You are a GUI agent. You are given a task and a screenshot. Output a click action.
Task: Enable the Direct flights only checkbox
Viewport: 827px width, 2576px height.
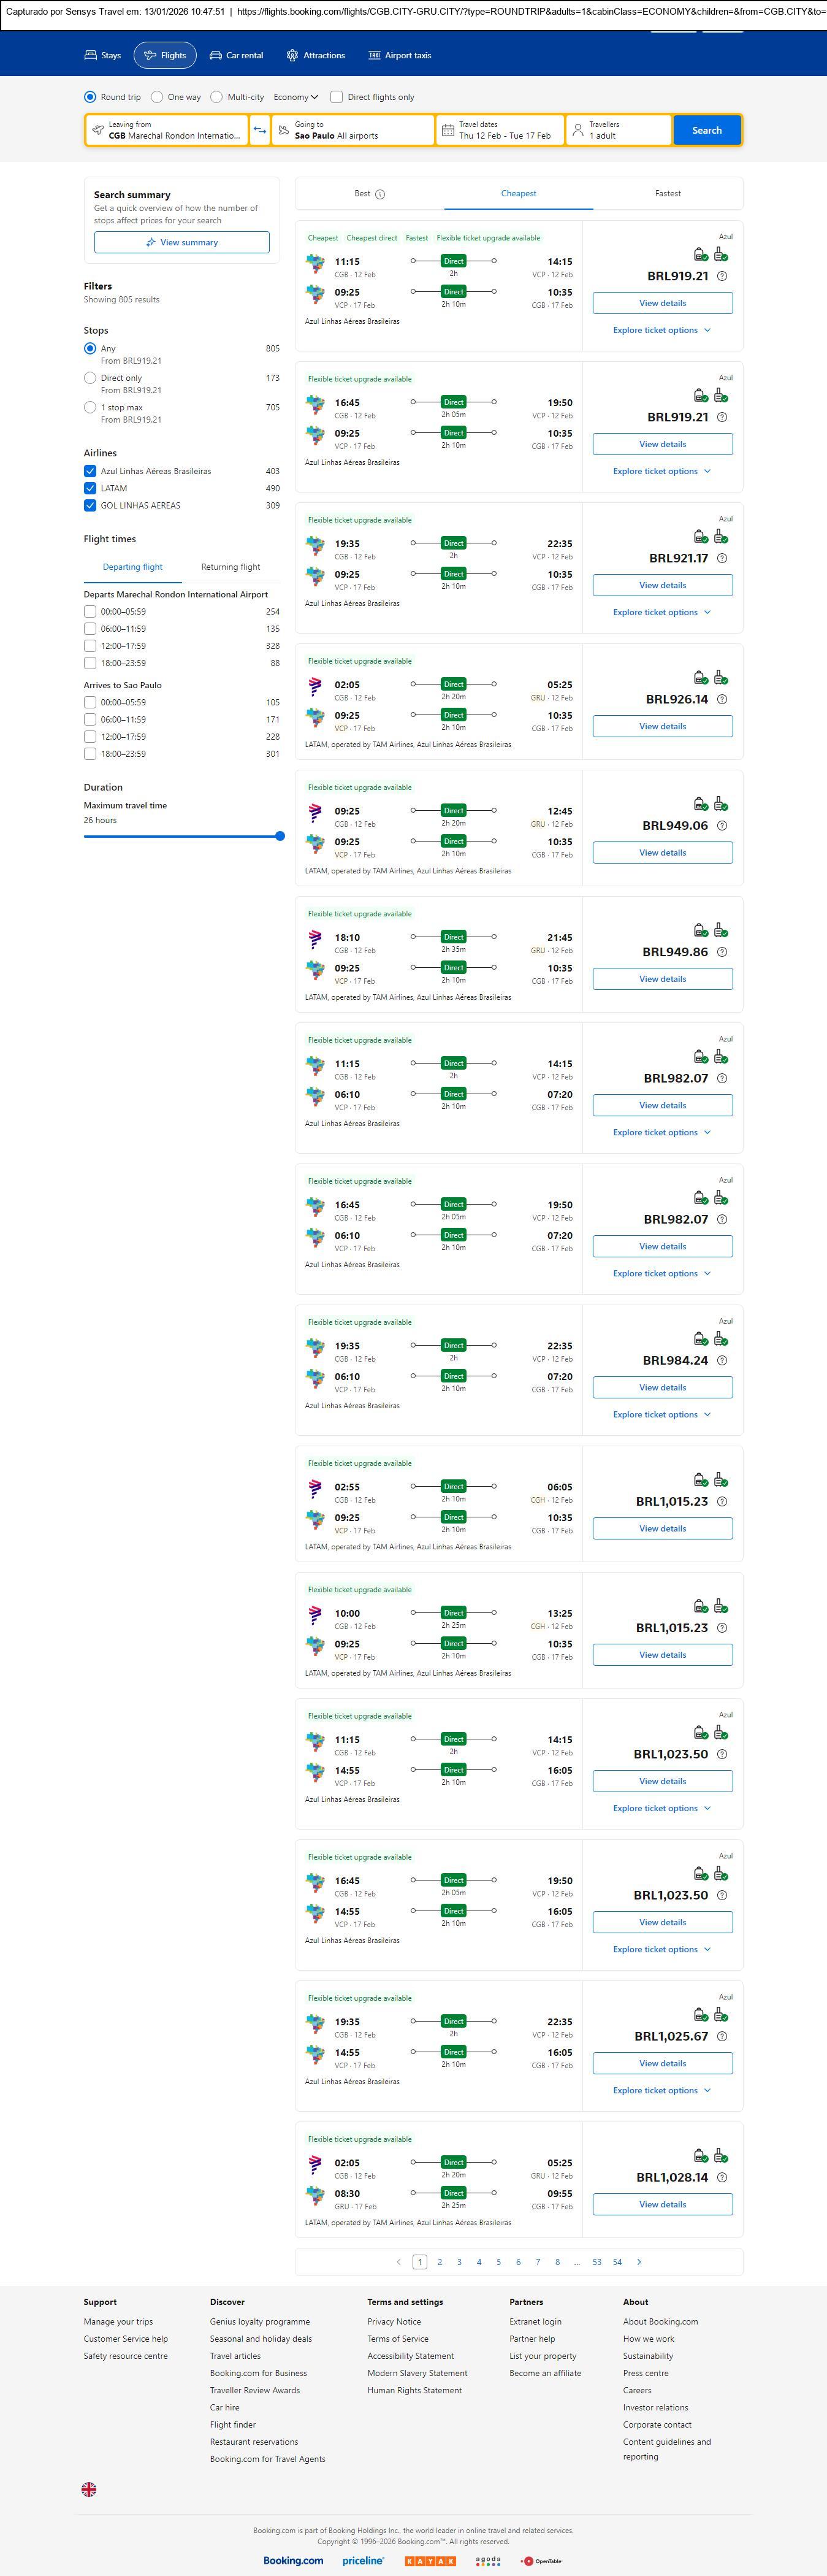[x=337, y=97]
